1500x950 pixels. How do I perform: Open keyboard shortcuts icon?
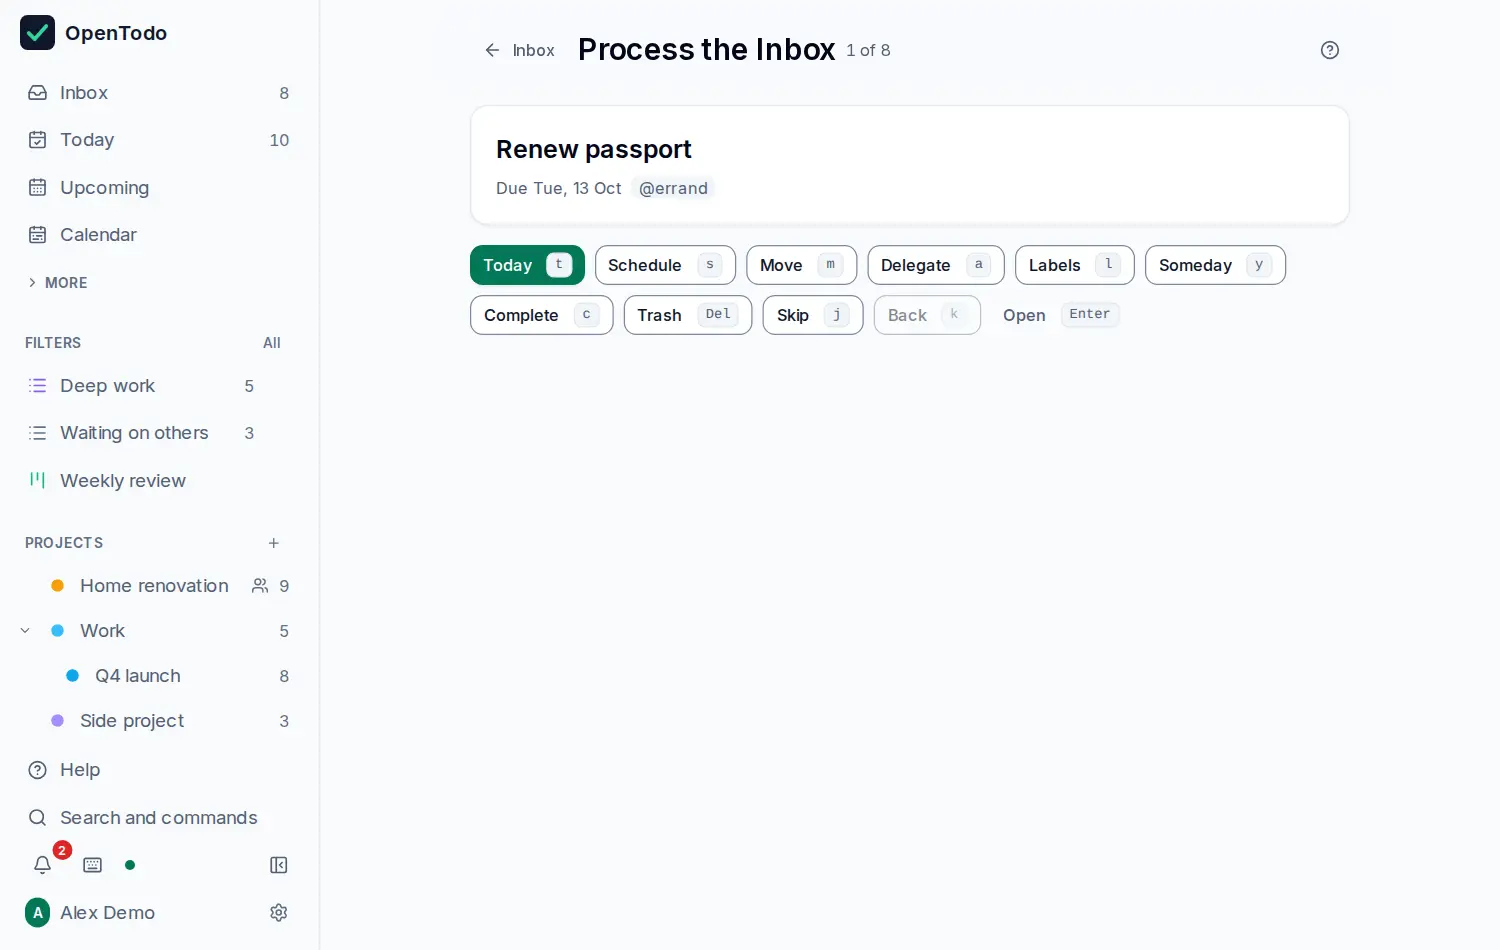(93, 865)
